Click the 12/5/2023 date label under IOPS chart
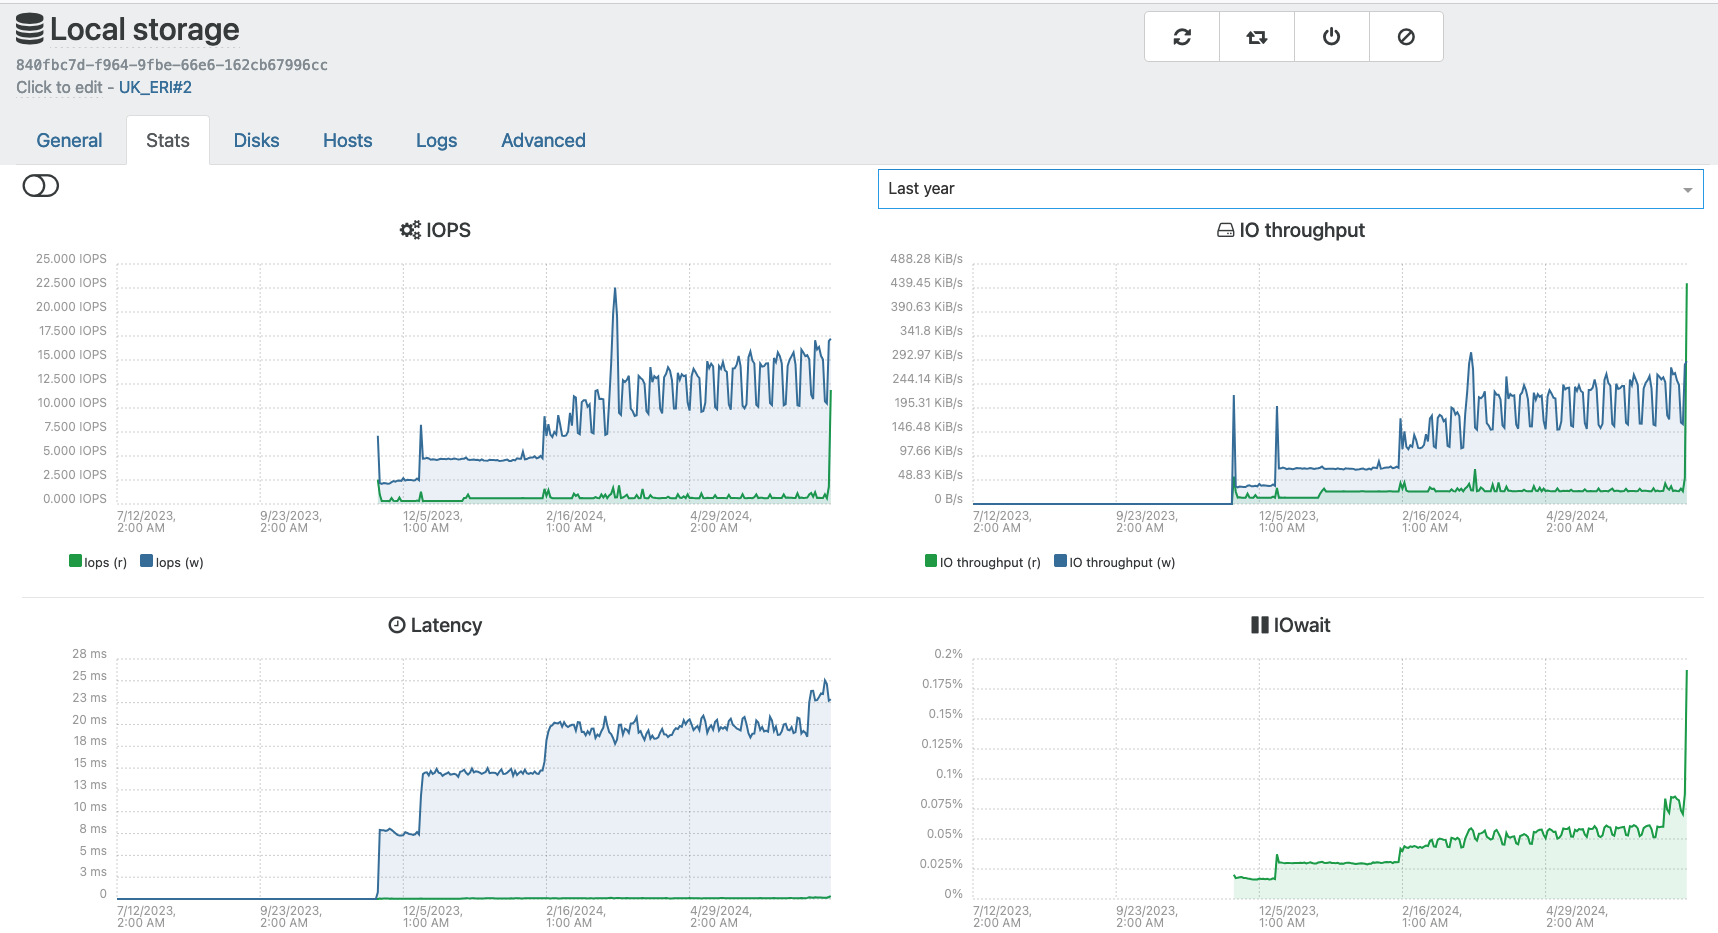The width and height of the screenshot is (1718, 933). (x=432, y=522)
